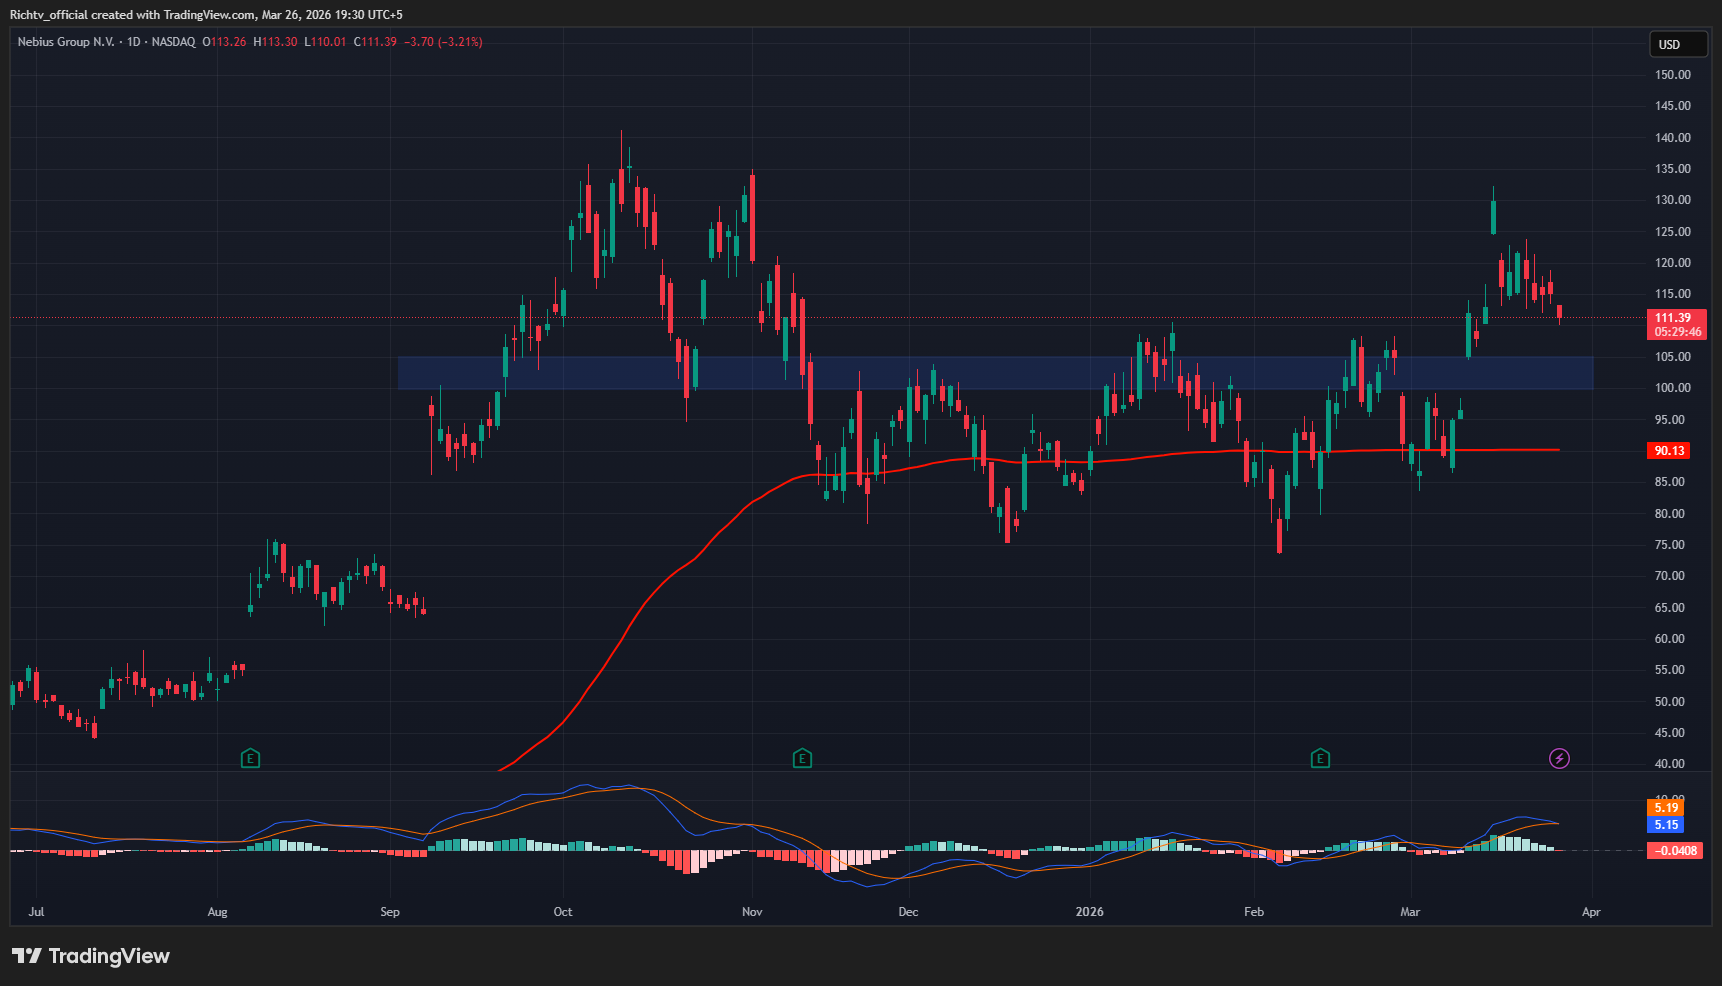
Task: Click the earnings E marker near February
Action: click(x=1320, y=758)
